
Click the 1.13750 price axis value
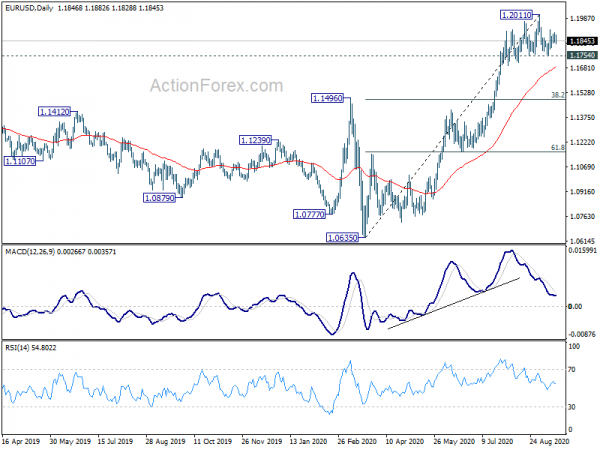582,117
